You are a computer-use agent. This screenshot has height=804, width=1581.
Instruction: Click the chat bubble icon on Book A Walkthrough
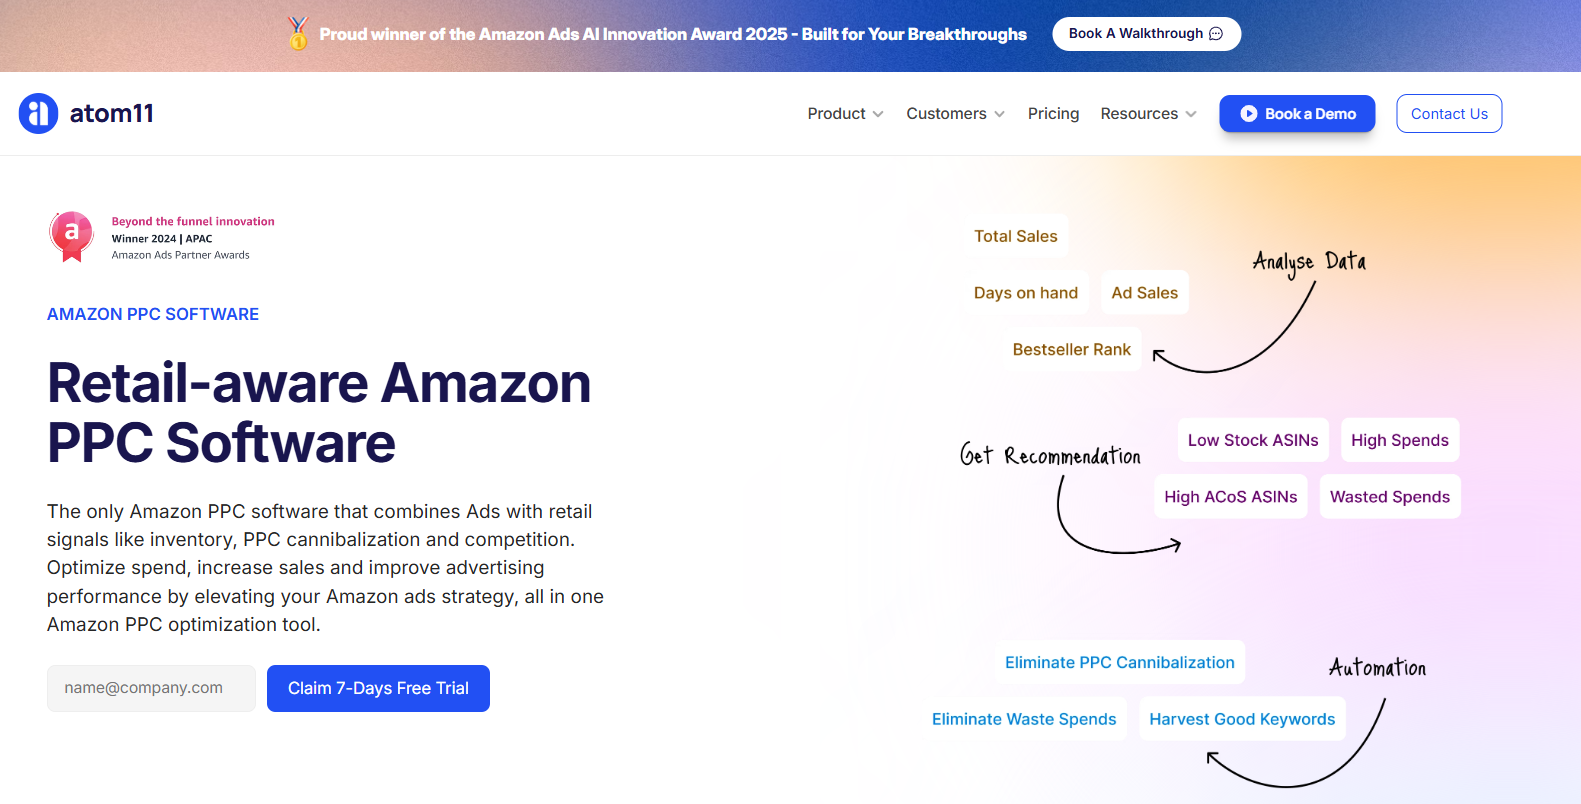click(1216, 34)
